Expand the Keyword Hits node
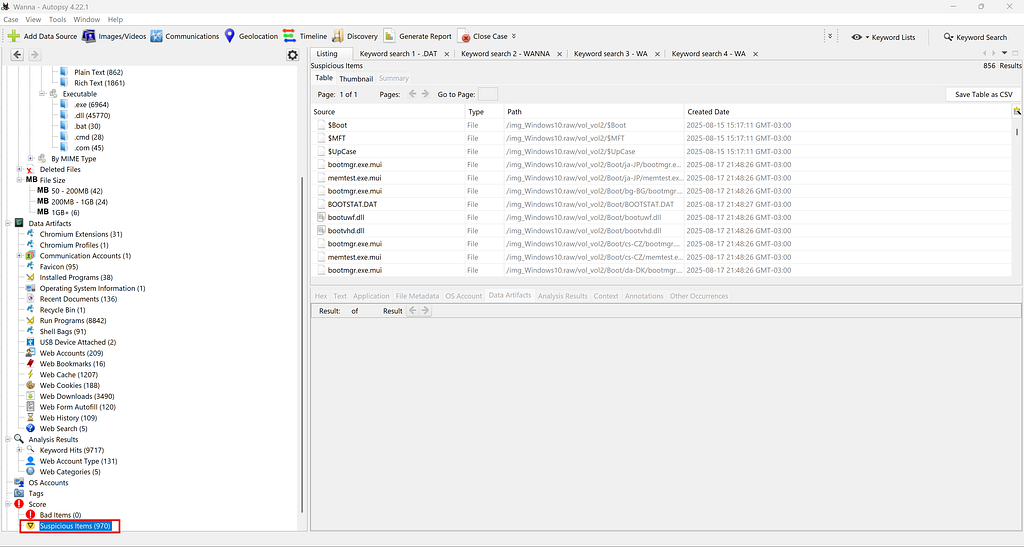 coord(19,450)
